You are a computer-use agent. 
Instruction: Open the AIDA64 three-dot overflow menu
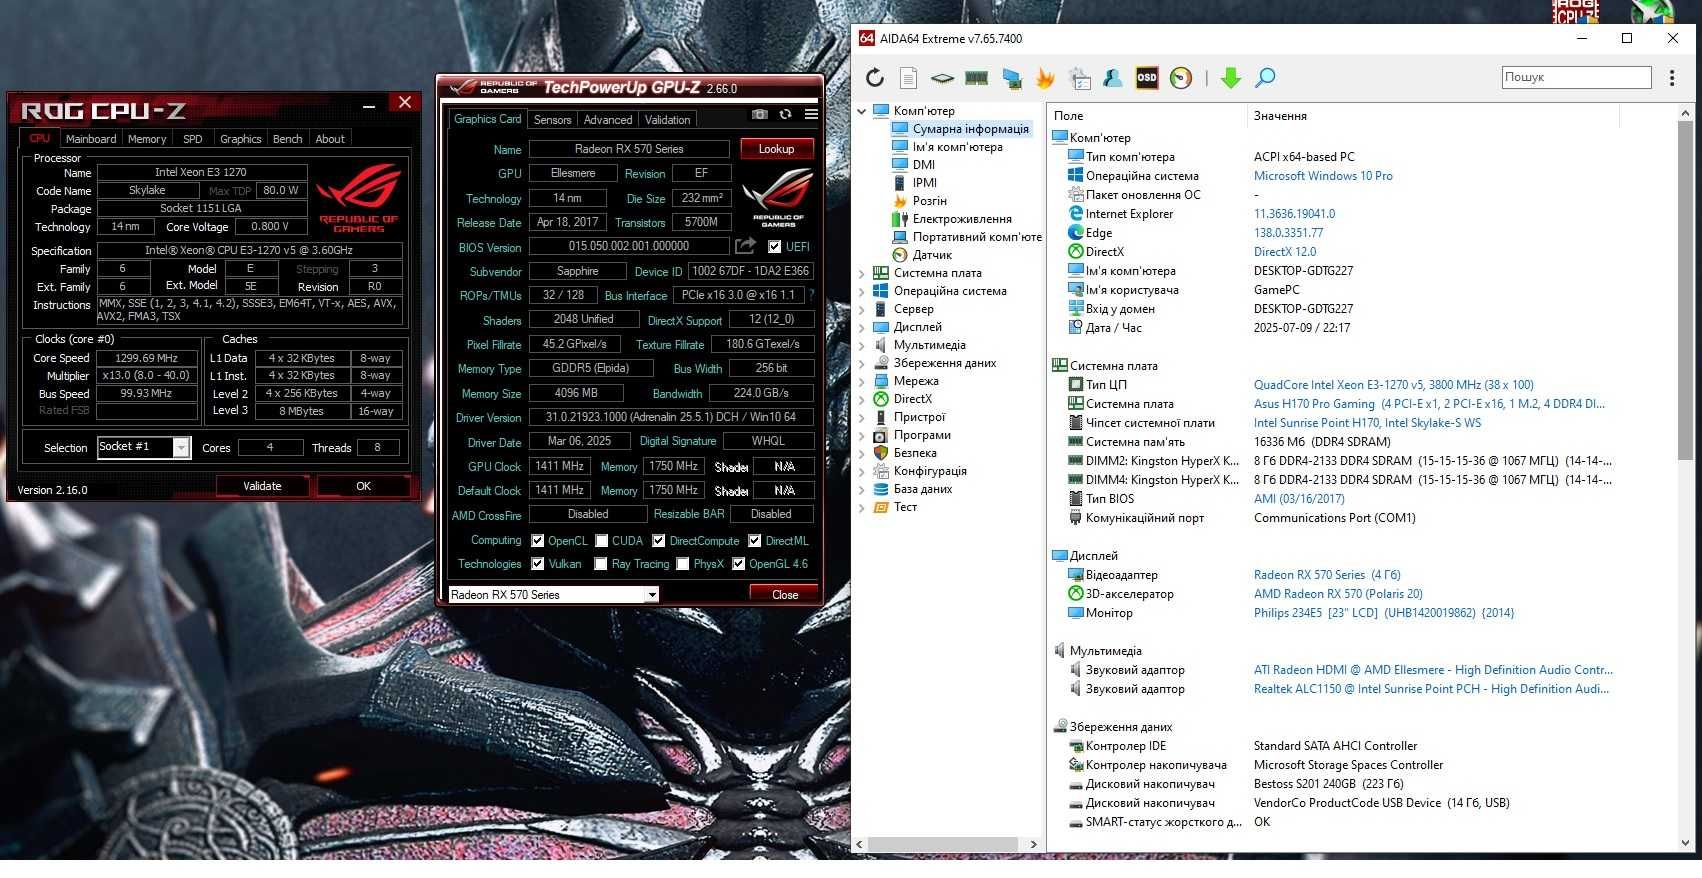[1672, 77]
